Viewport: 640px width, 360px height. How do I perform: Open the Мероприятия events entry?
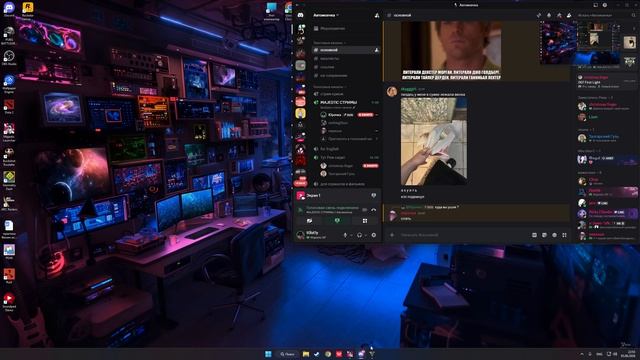tap(329, 29)
